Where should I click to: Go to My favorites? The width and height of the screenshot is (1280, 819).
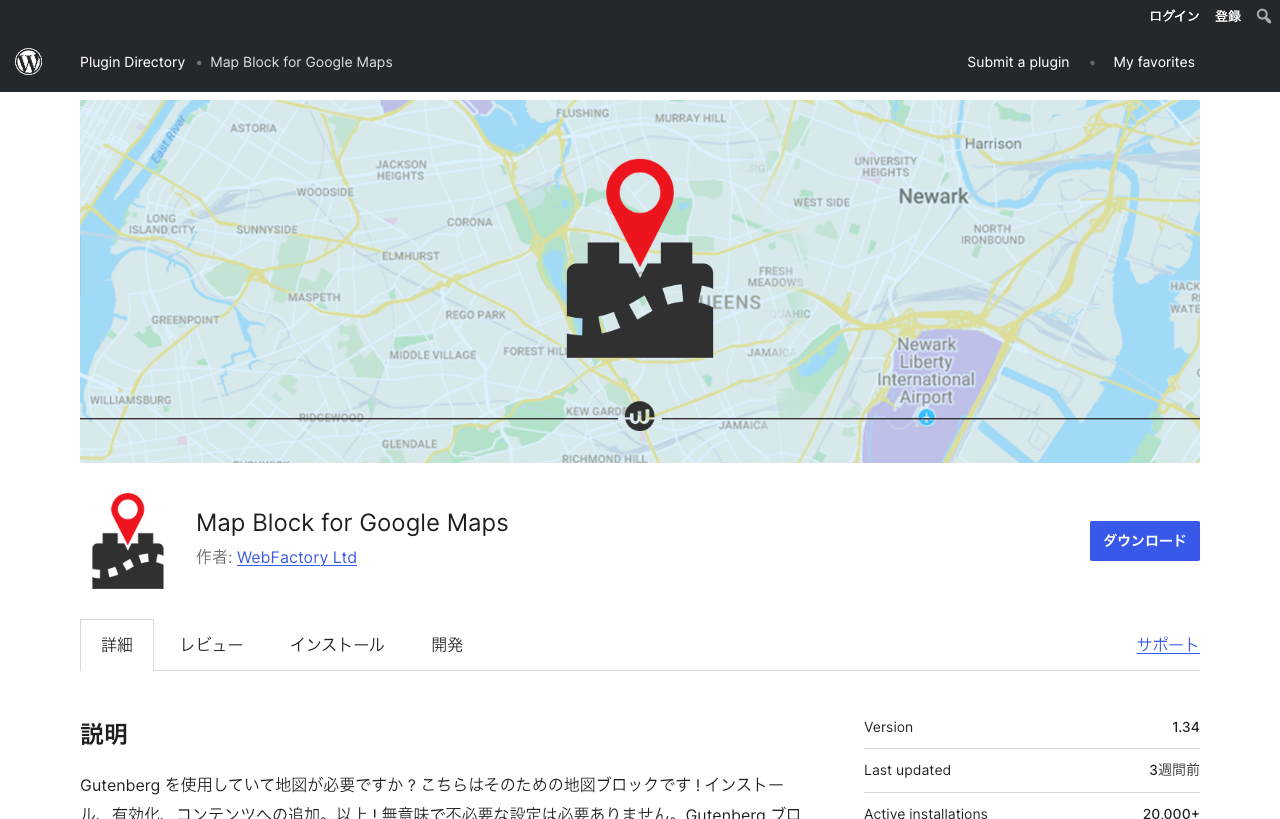click(1154, 62)
